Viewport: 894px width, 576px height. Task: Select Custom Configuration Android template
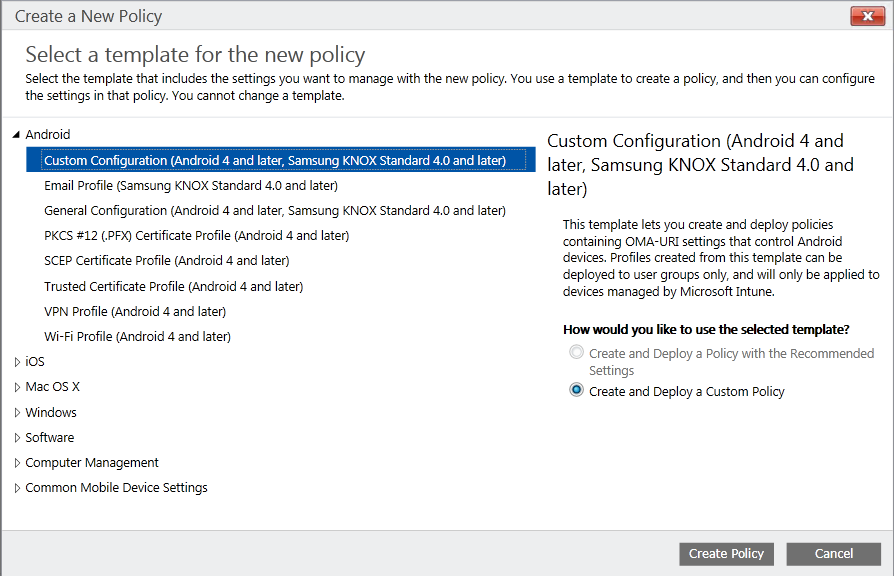(281, 160)
